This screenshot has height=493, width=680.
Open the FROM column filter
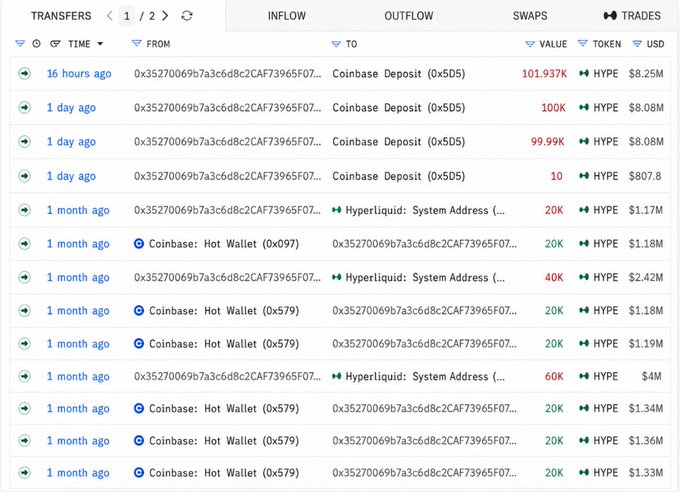point(137,43)
